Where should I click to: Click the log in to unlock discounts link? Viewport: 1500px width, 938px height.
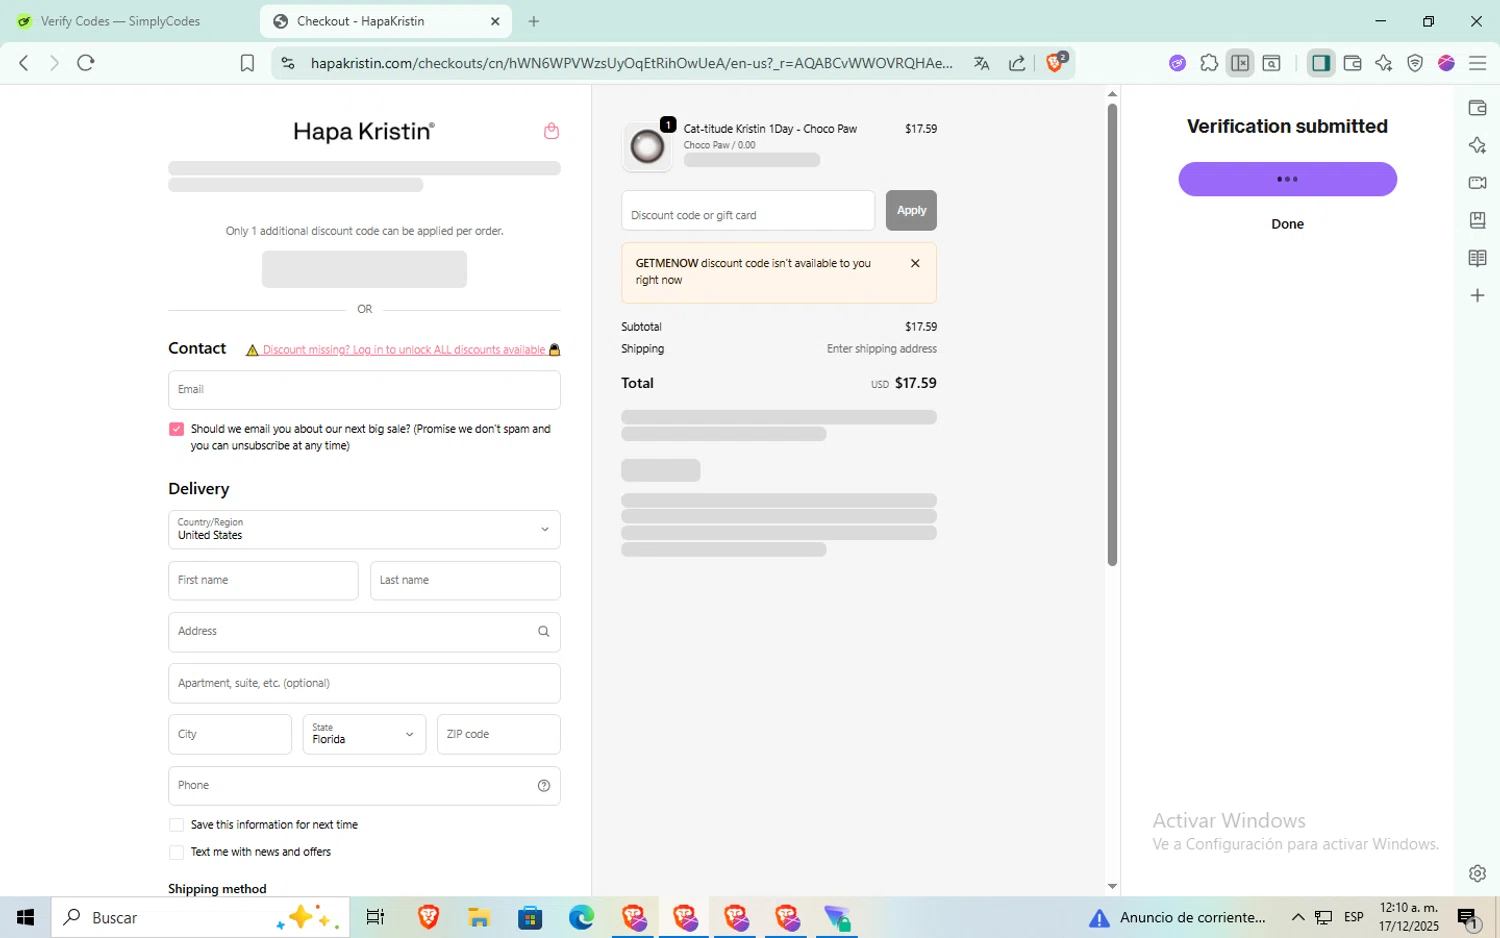(404, 350)
